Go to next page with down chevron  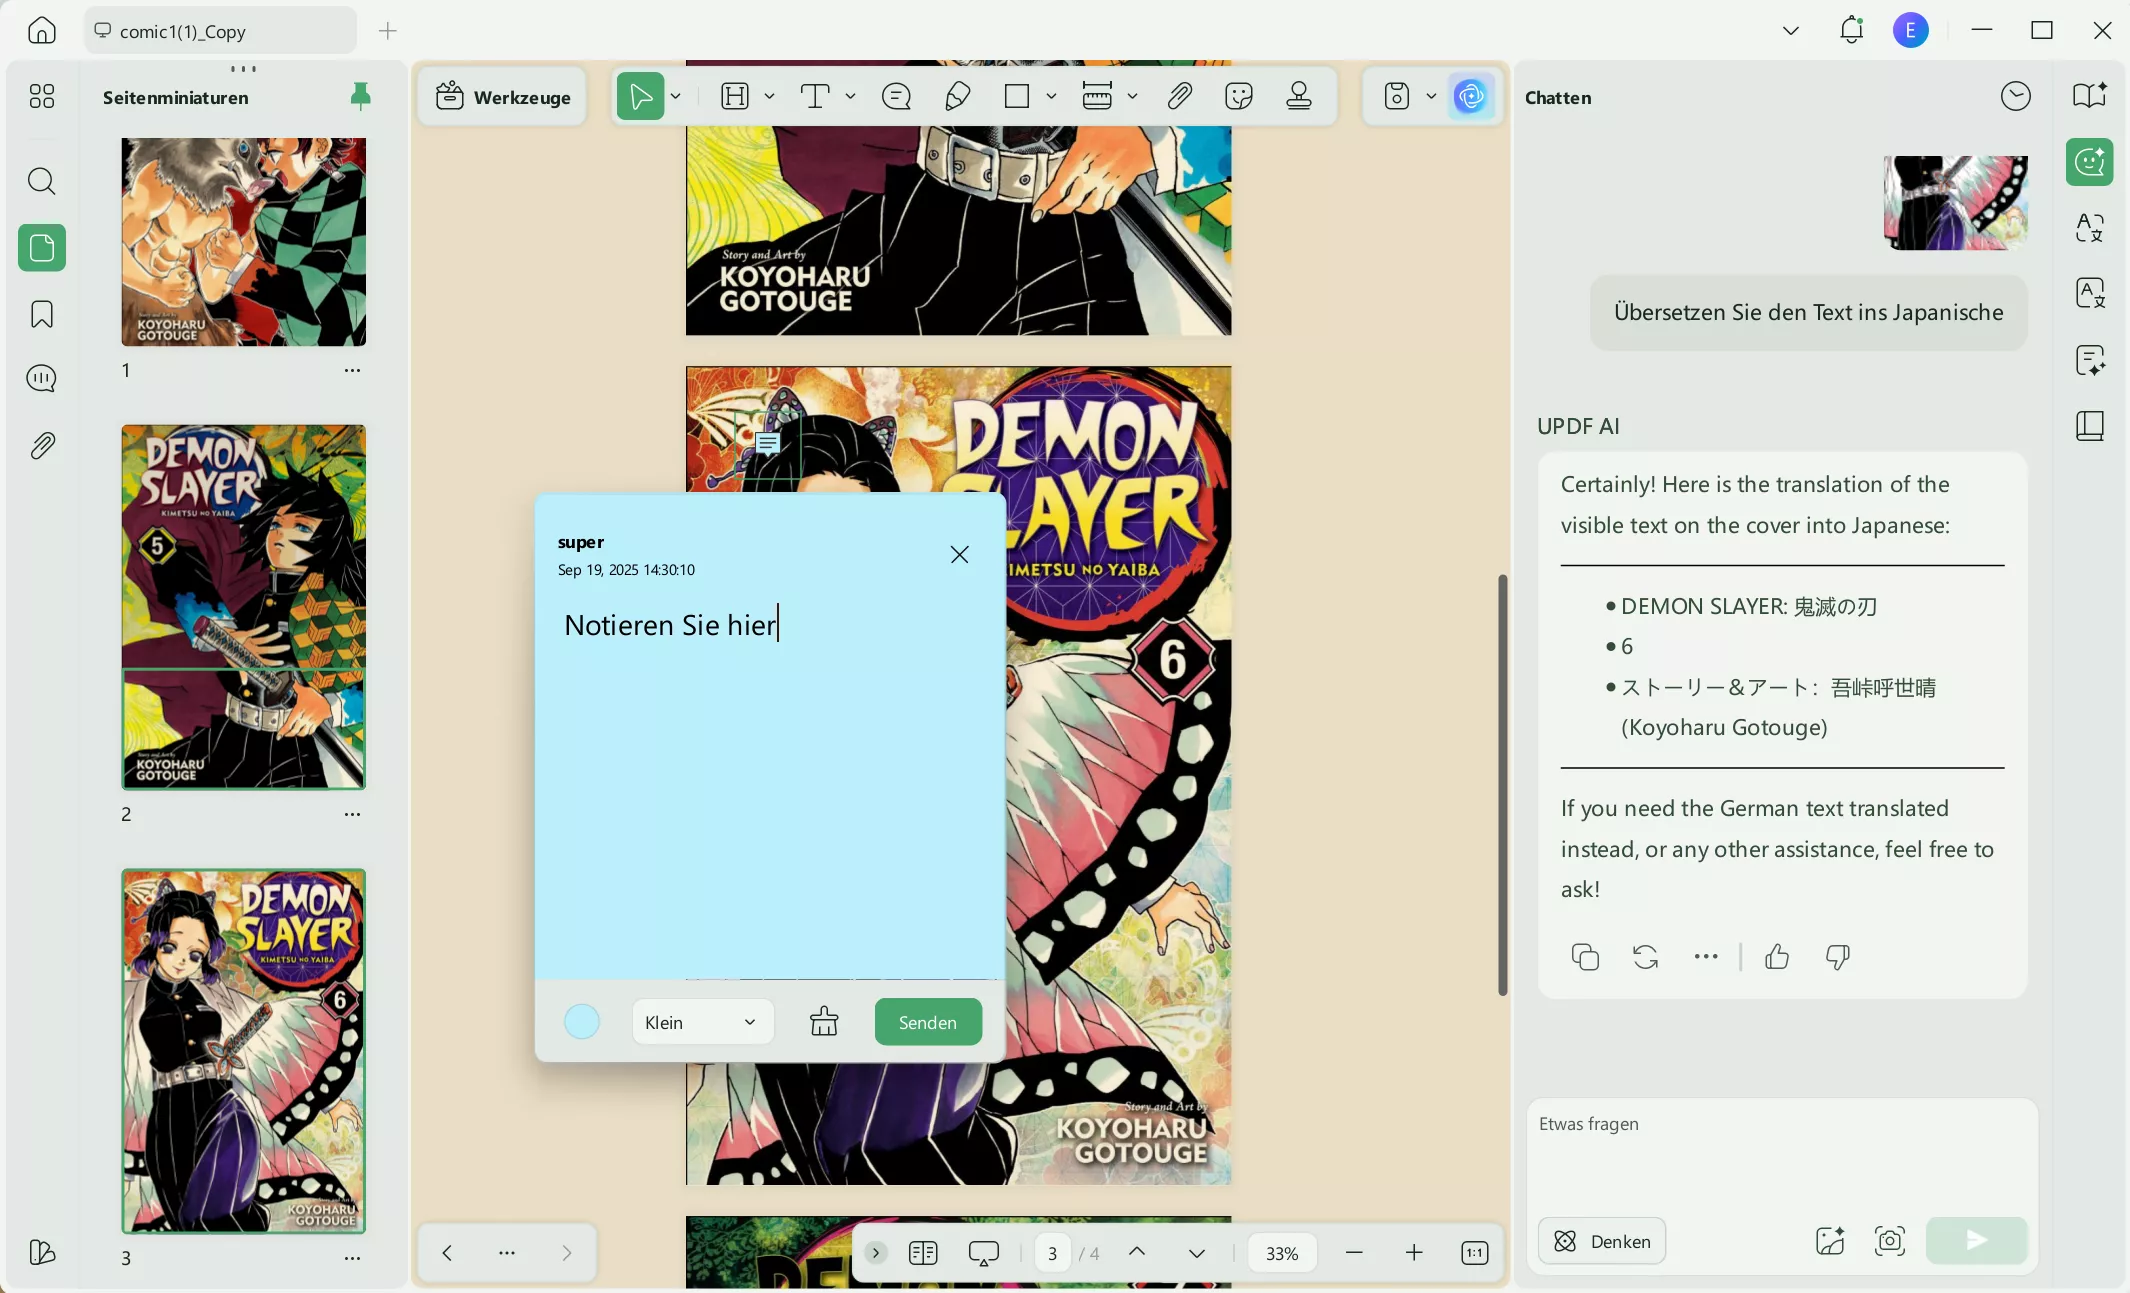1197,1253
